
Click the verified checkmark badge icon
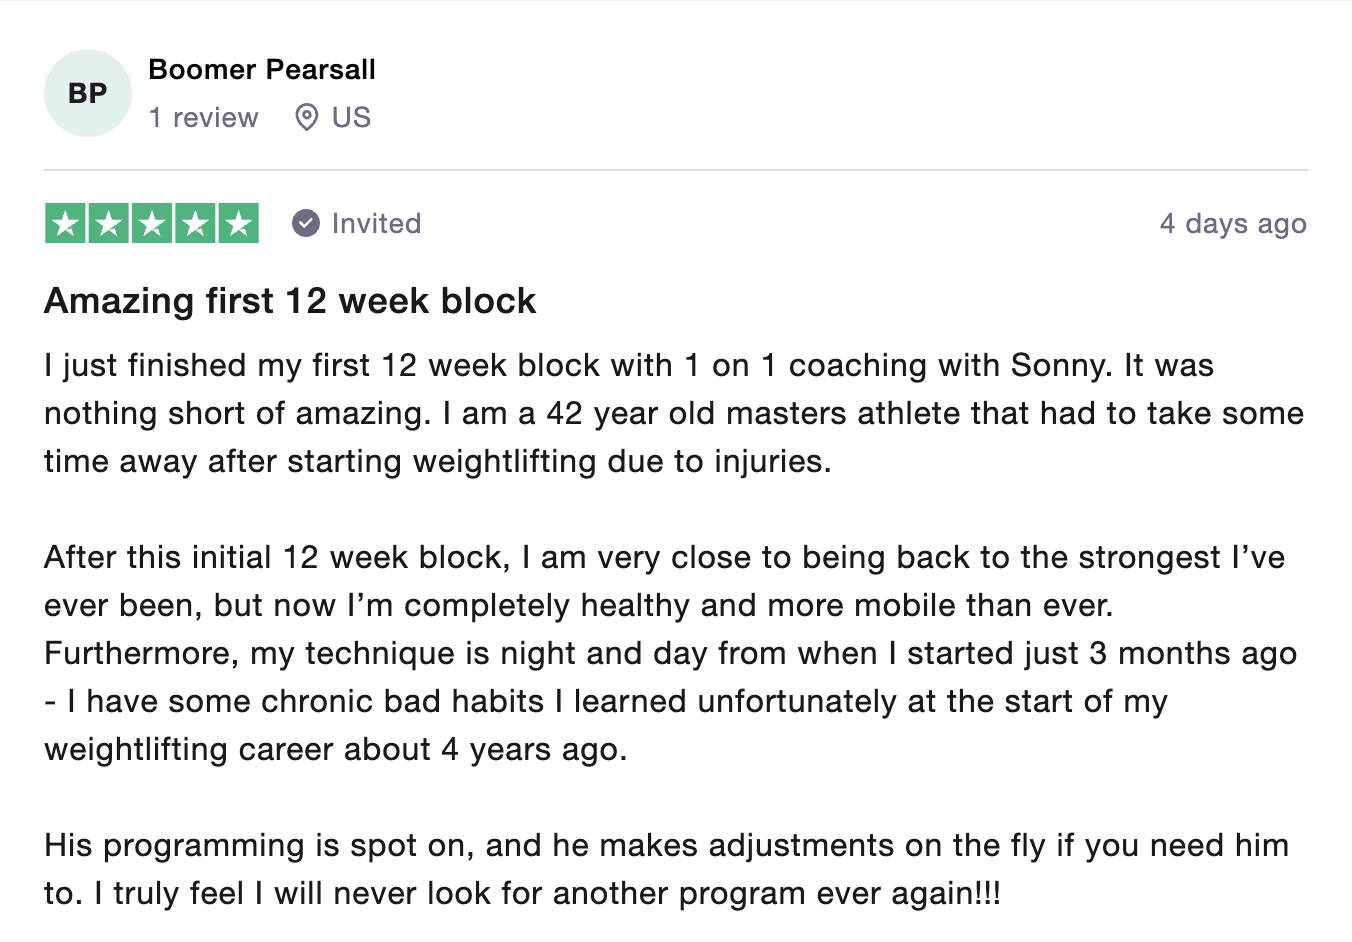click(x=306, y=223)
